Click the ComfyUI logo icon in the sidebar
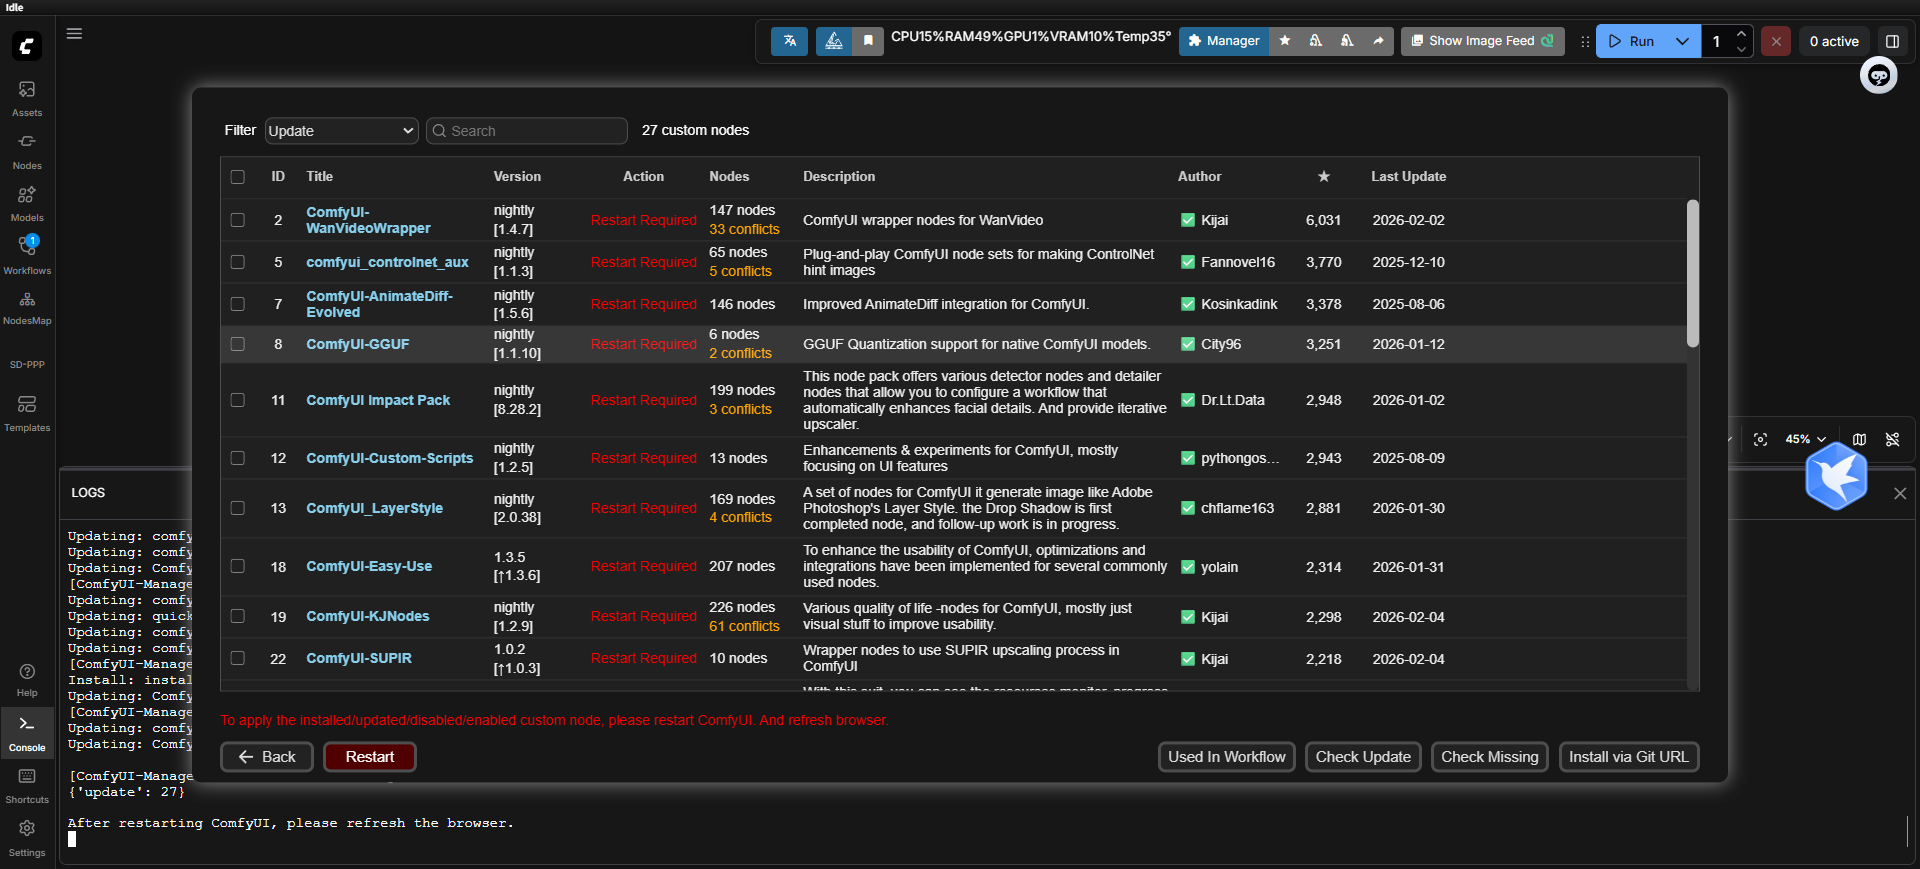Viewport: 1920px width, 869px height. (27, 46)
